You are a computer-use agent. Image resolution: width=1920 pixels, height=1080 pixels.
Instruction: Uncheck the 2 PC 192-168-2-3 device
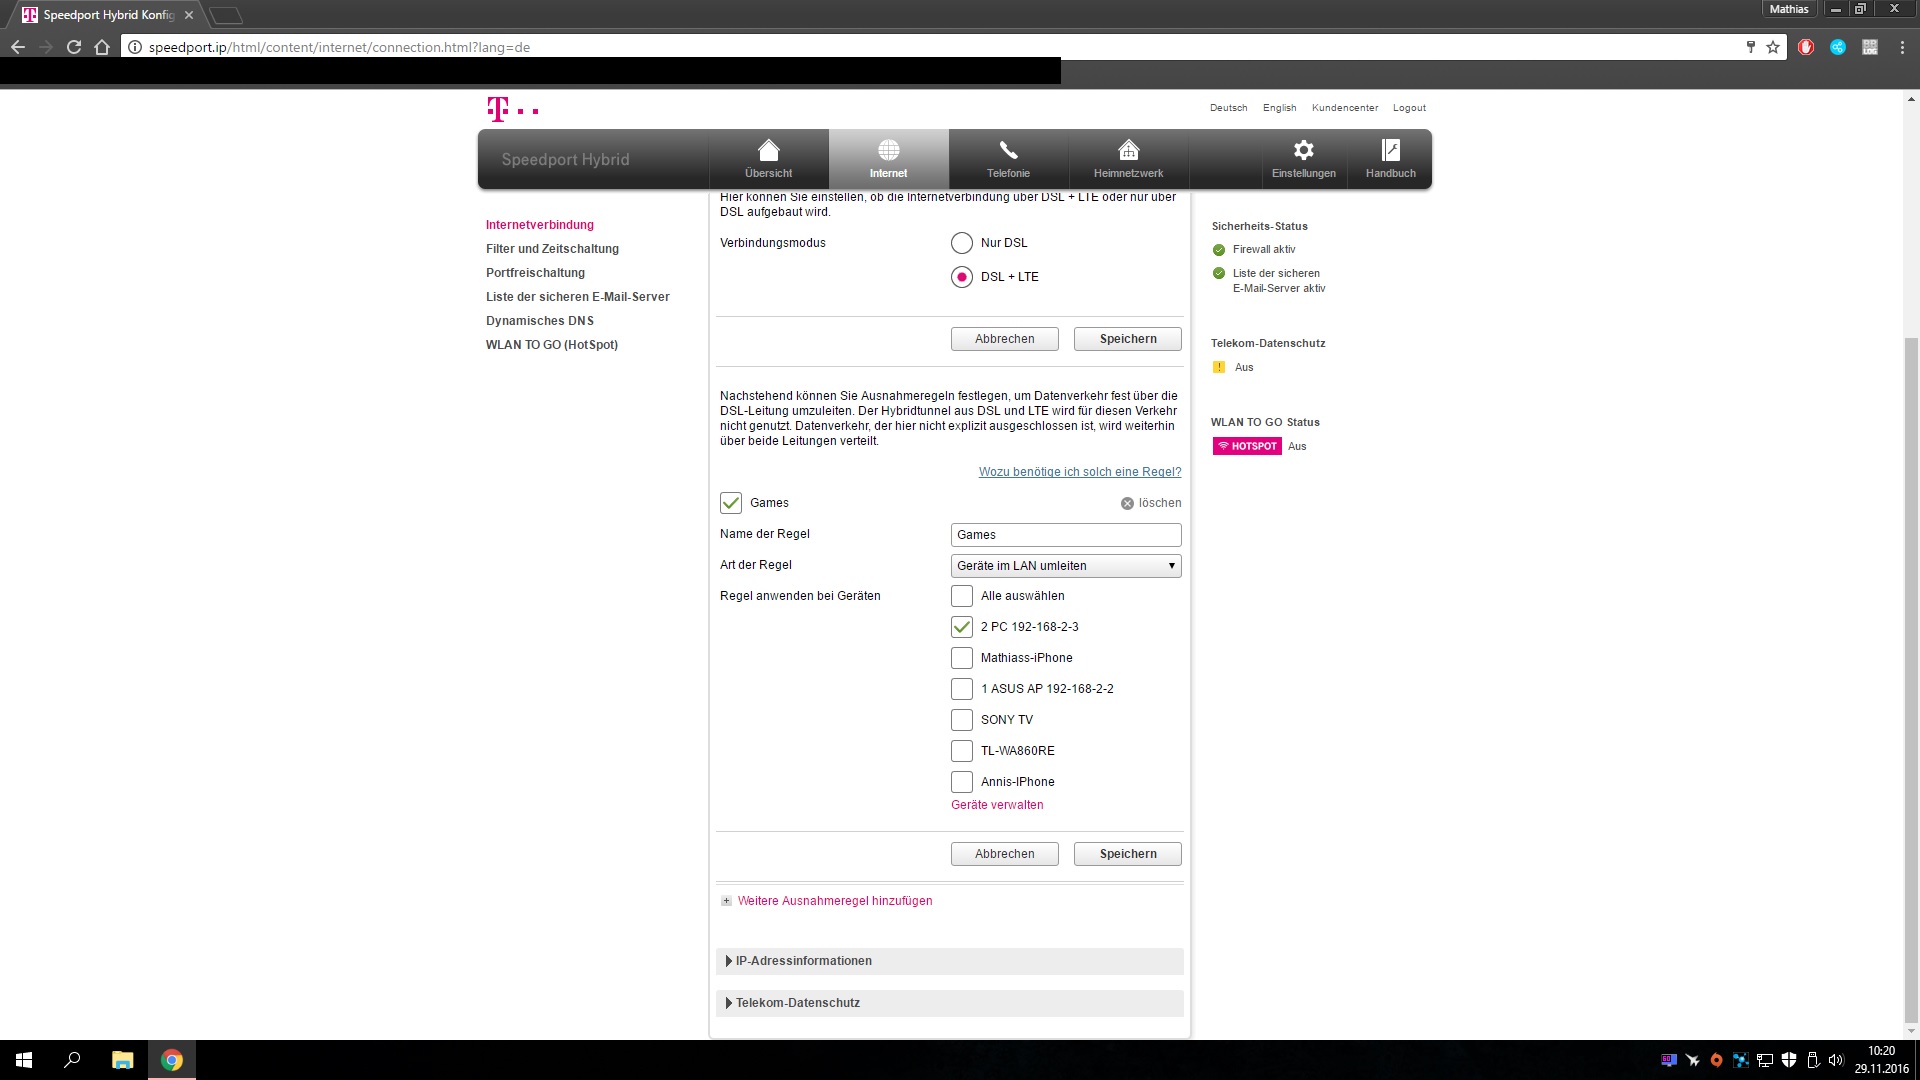tap(962, 627)
